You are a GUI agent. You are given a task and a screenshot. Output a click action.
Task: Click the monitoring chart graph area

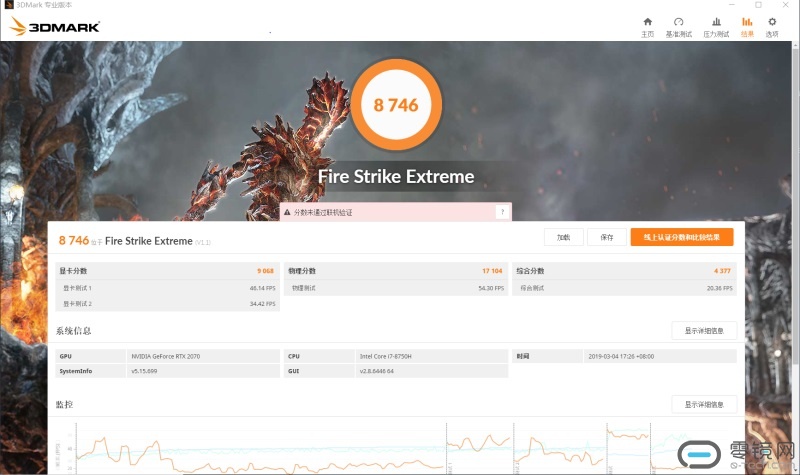[396, 447]
